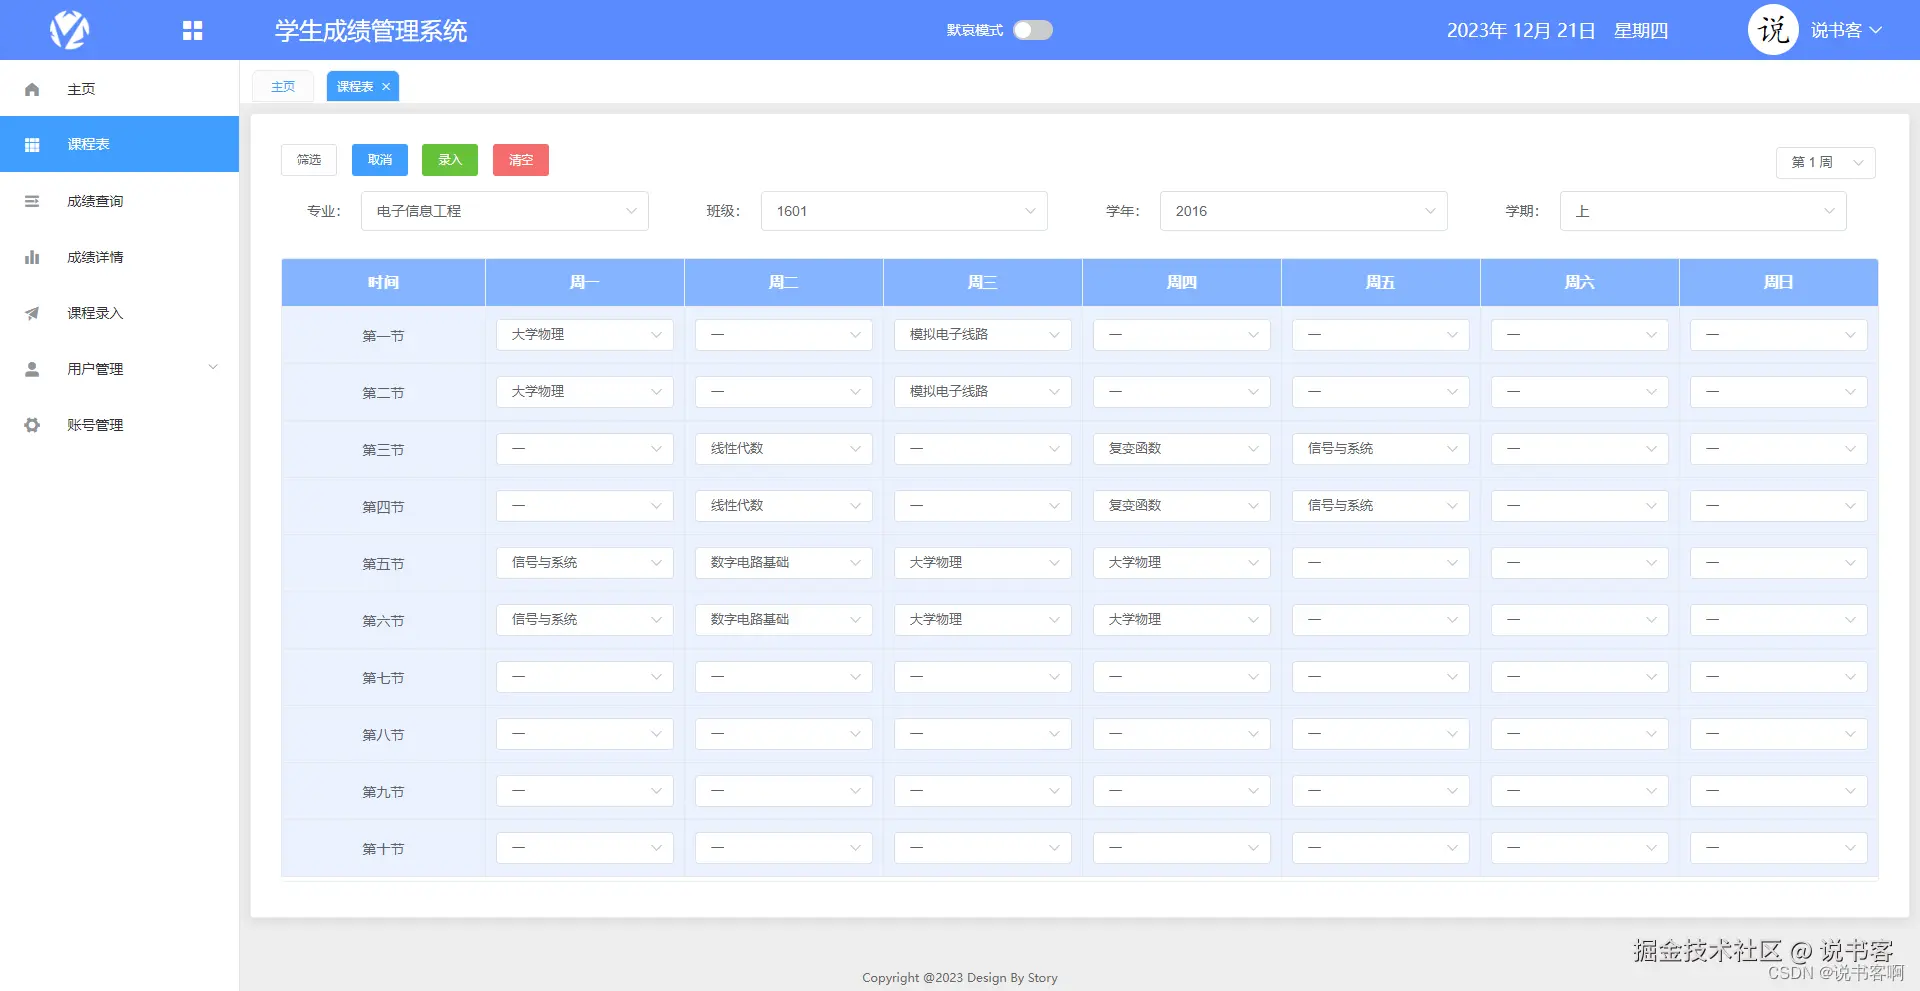The width and height of the screenshot is (1920, 991).
Task: Open 账号管理 settings gear icon
Action: pyautogui.click(x=31, y=424)
